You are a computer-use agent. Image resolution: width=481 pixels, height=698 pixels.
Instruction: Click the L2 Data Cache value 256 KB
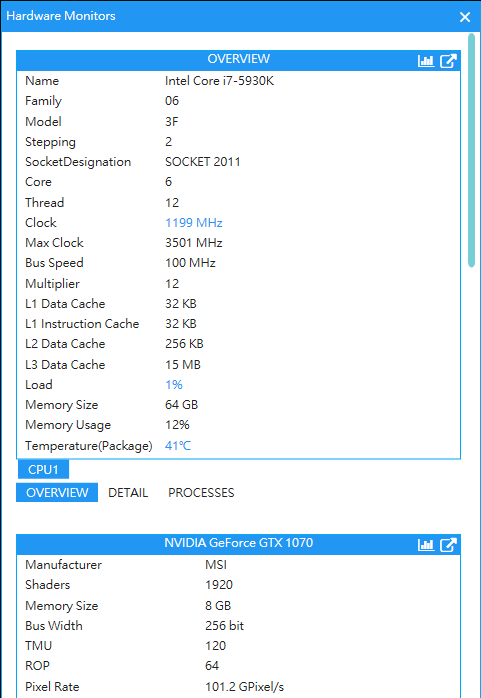point(184,344)
